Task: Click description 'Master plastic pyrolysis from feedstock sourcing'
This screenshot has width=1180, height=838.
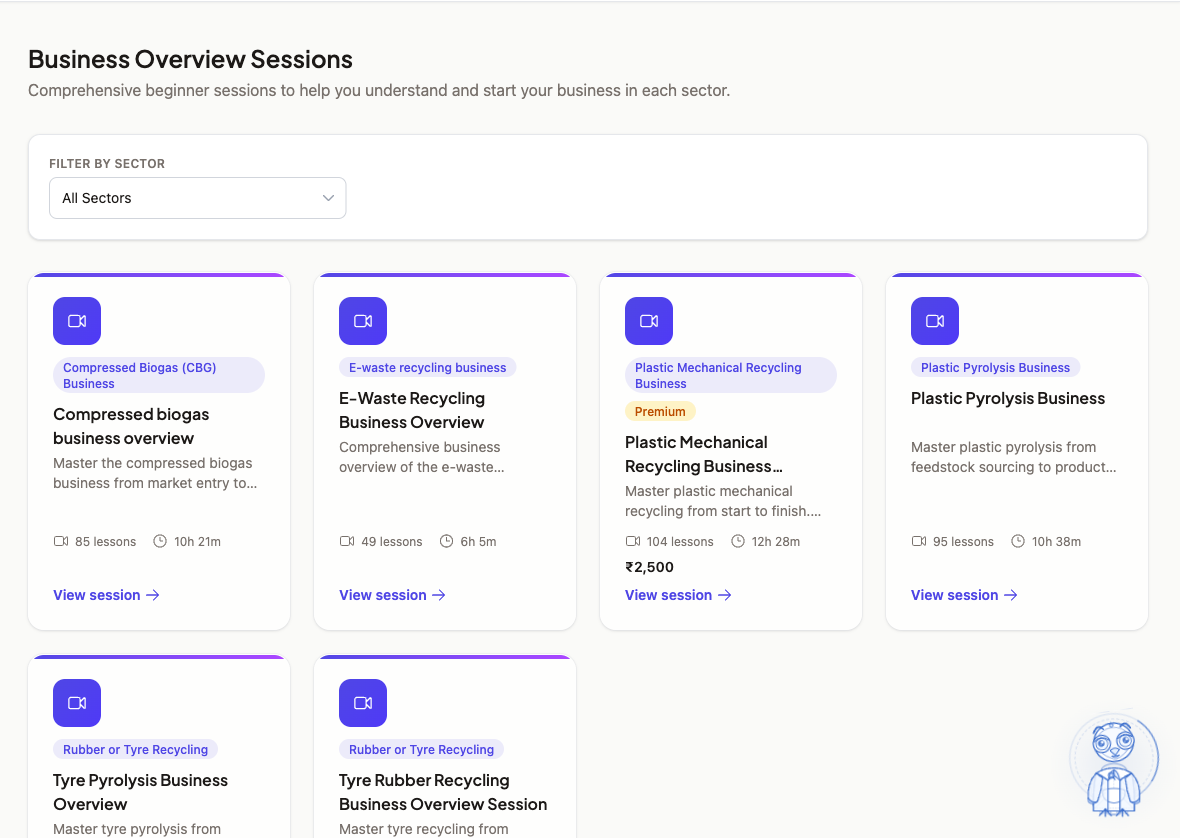Action: point(1014,457)
